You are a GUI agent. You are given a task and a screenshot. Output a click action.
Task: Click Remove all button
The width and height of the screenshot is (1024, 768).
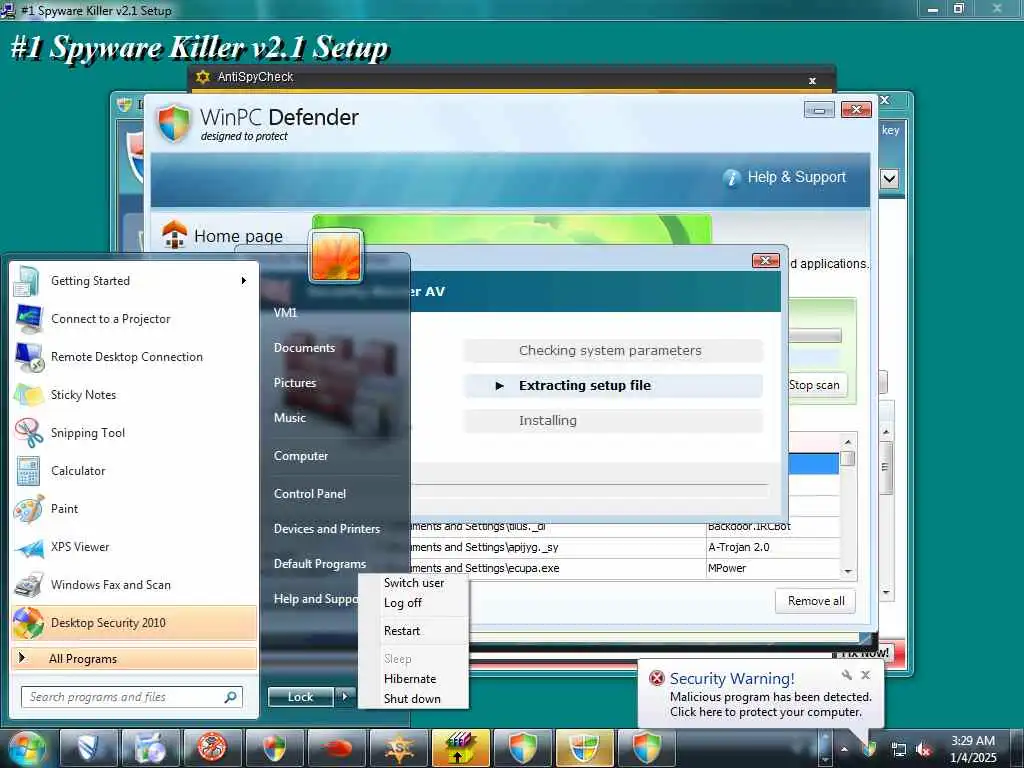tap(816, 601)
